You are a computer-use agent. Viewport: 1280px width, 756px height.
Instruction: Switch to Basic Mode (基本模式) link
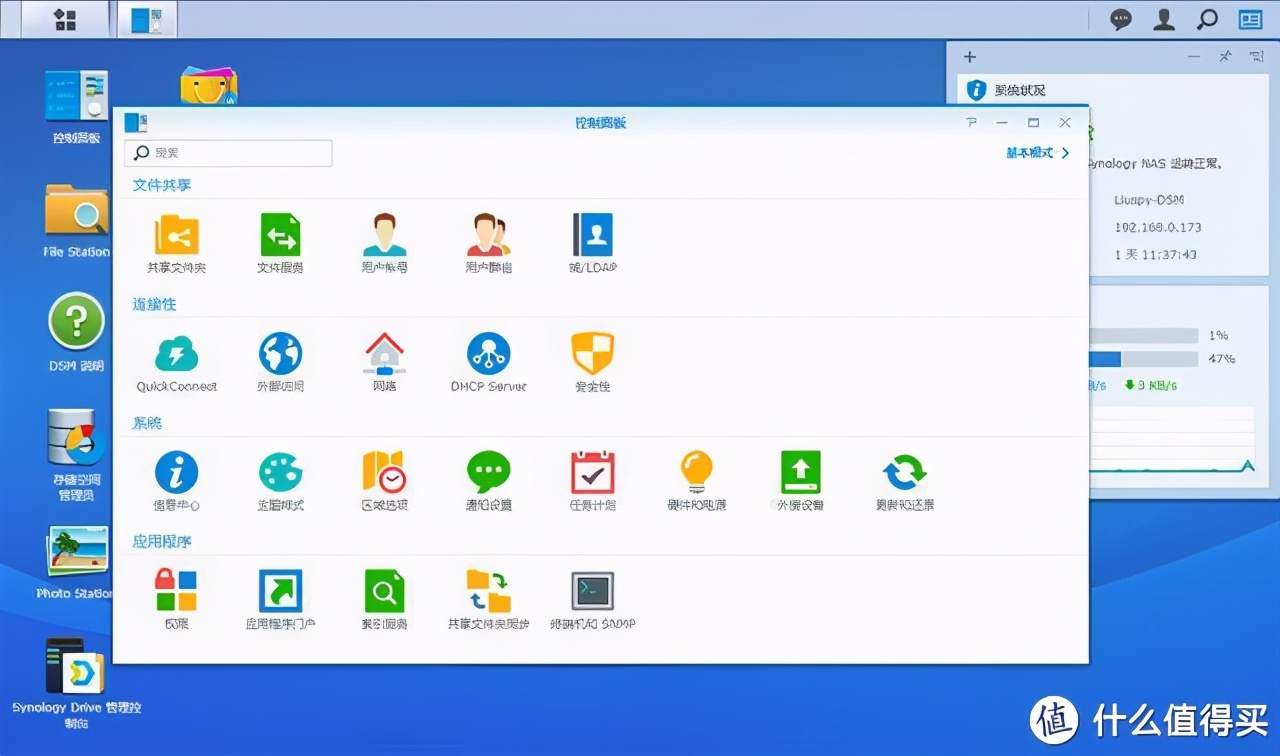pos(1038,153)
